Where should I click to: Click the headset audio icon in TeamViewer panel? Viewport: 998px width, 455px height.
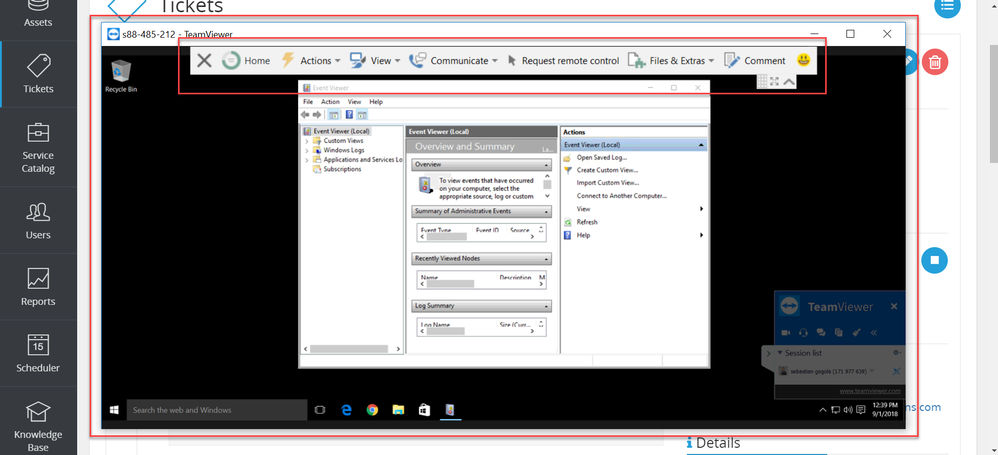[x=803, y=332]
